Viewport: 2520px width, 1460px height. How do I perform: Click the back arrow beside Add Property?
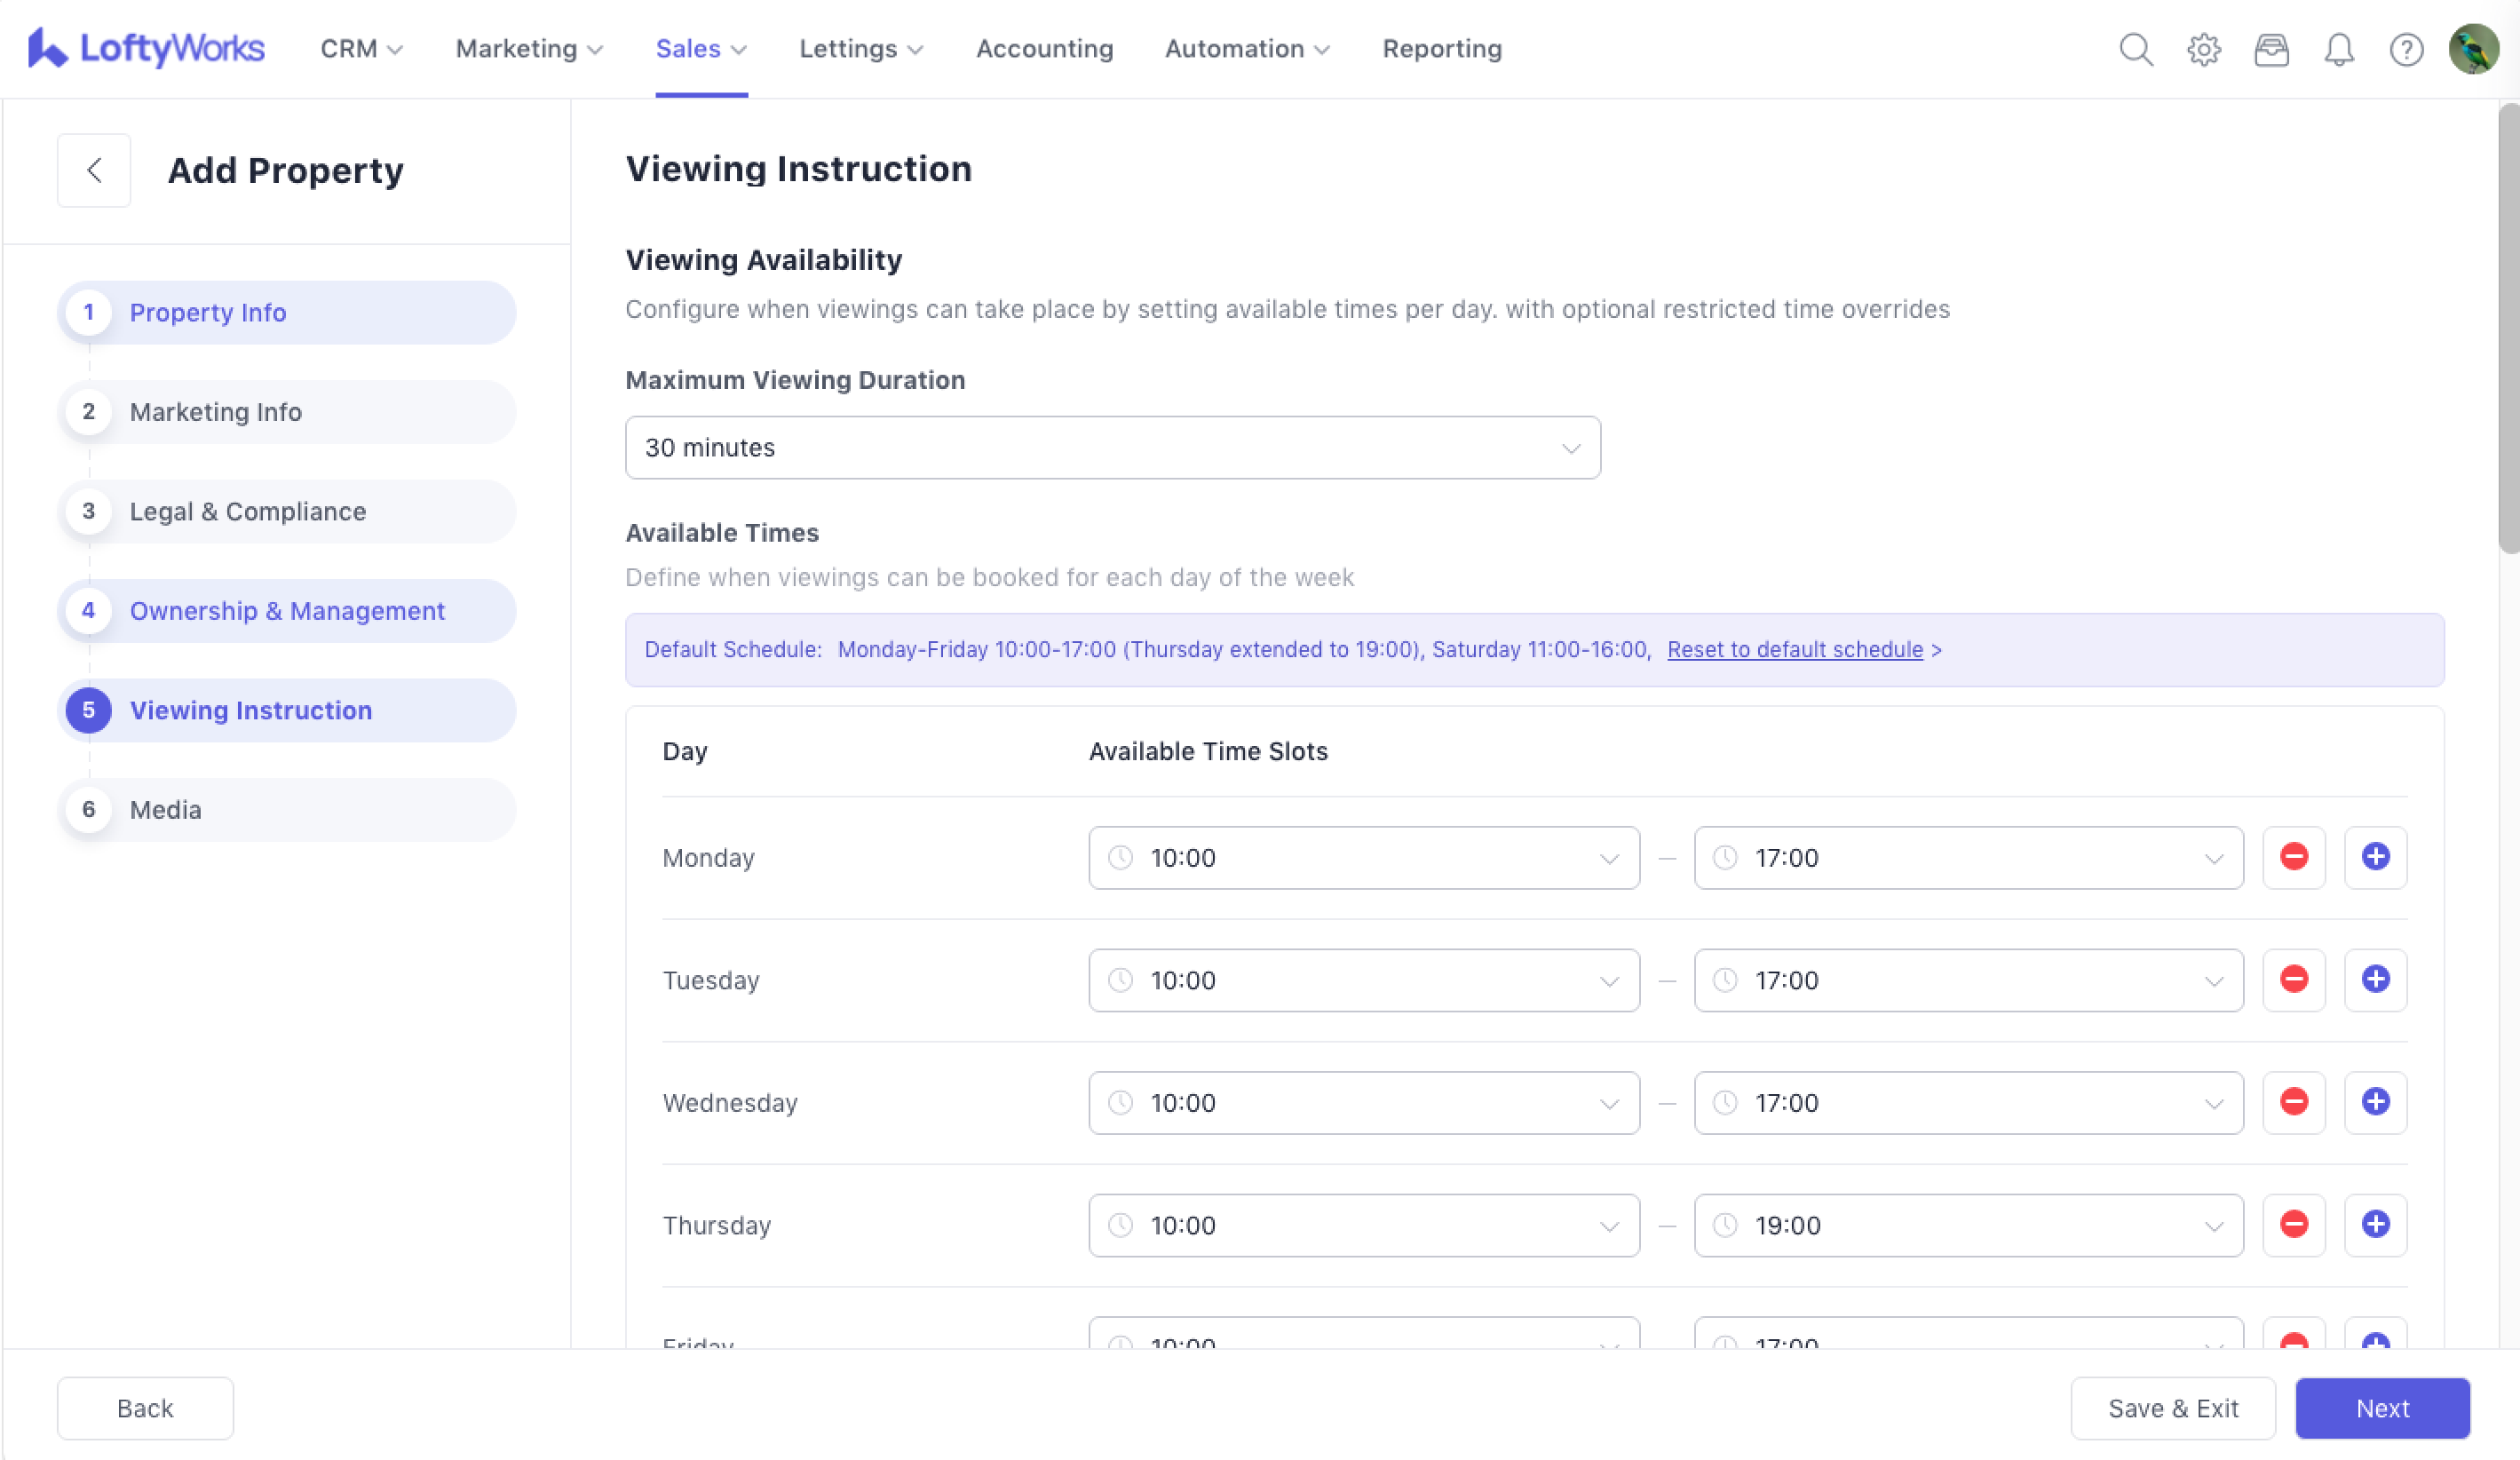[94, 170]
